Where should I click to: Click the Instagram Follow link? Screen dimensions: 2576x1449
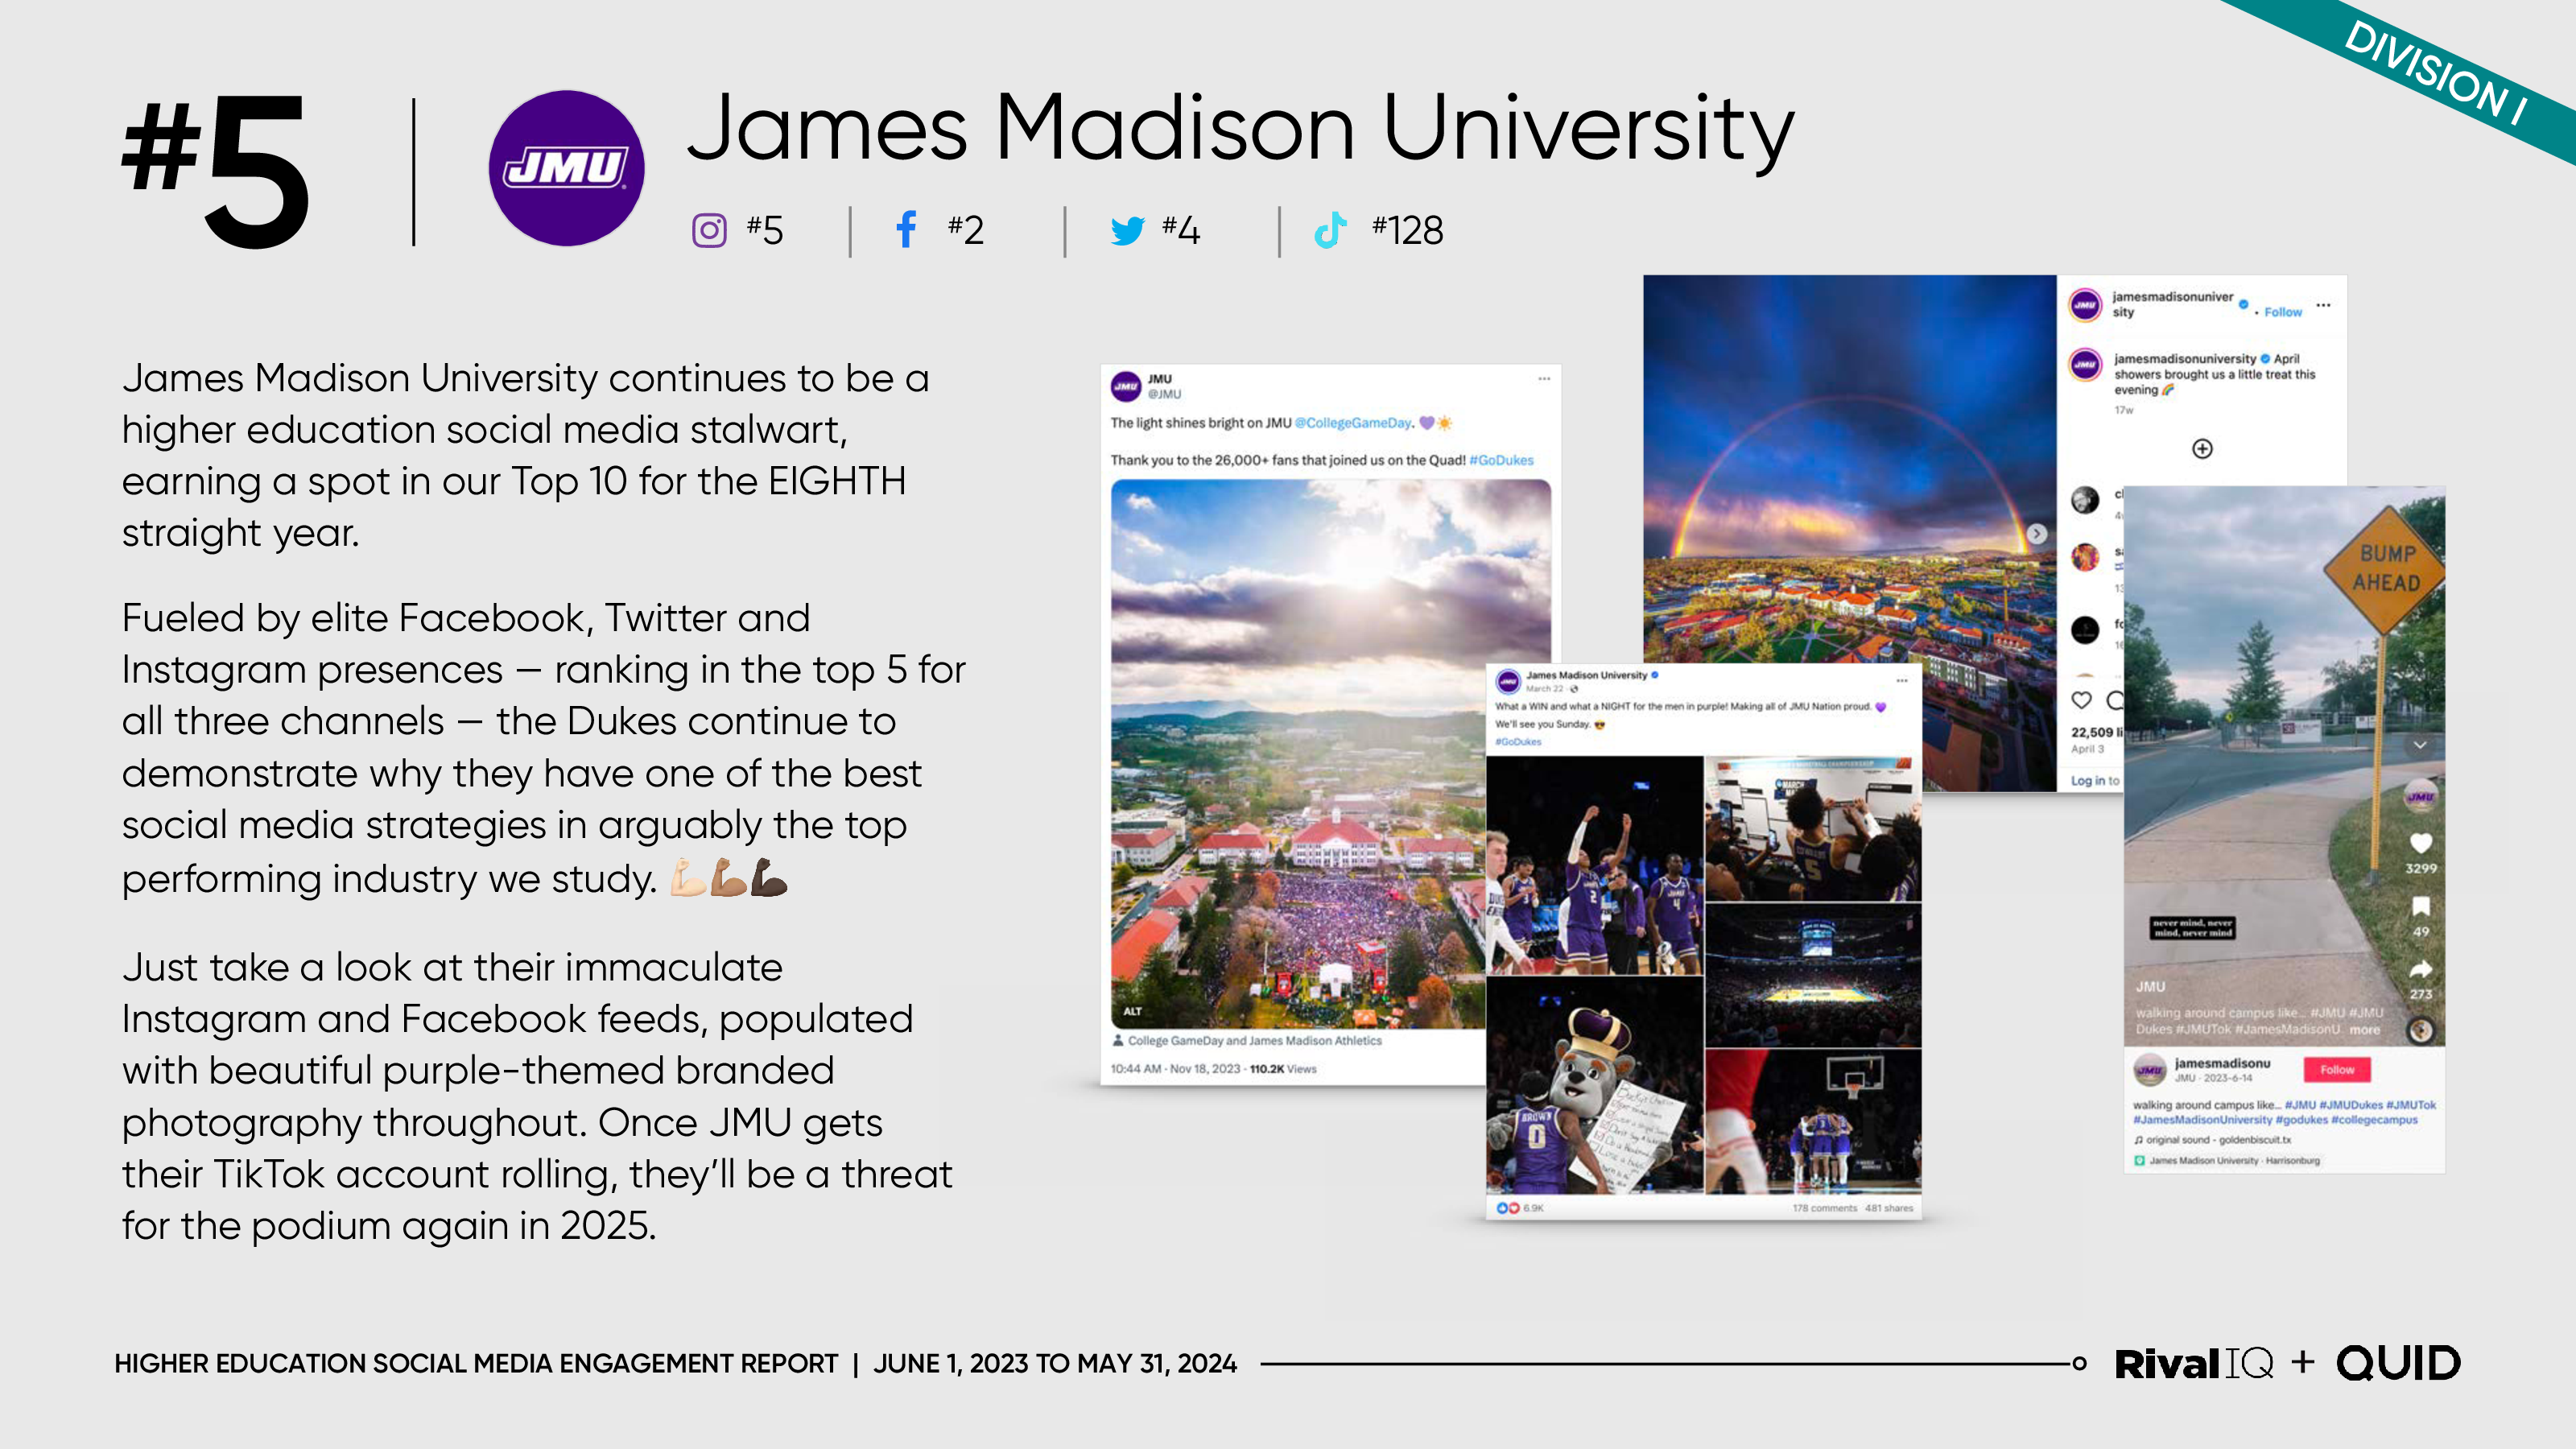pyautogui.click(x=2283, y=312)
